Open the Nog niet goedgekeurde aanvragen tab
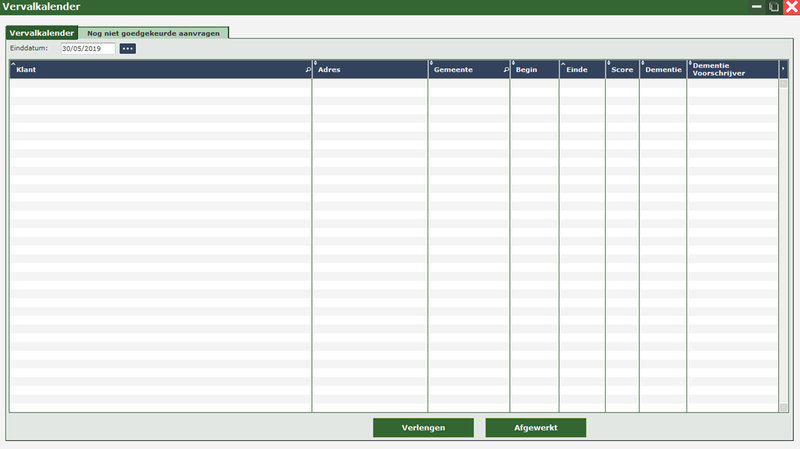800x449 pixels. tap(154, 32)
